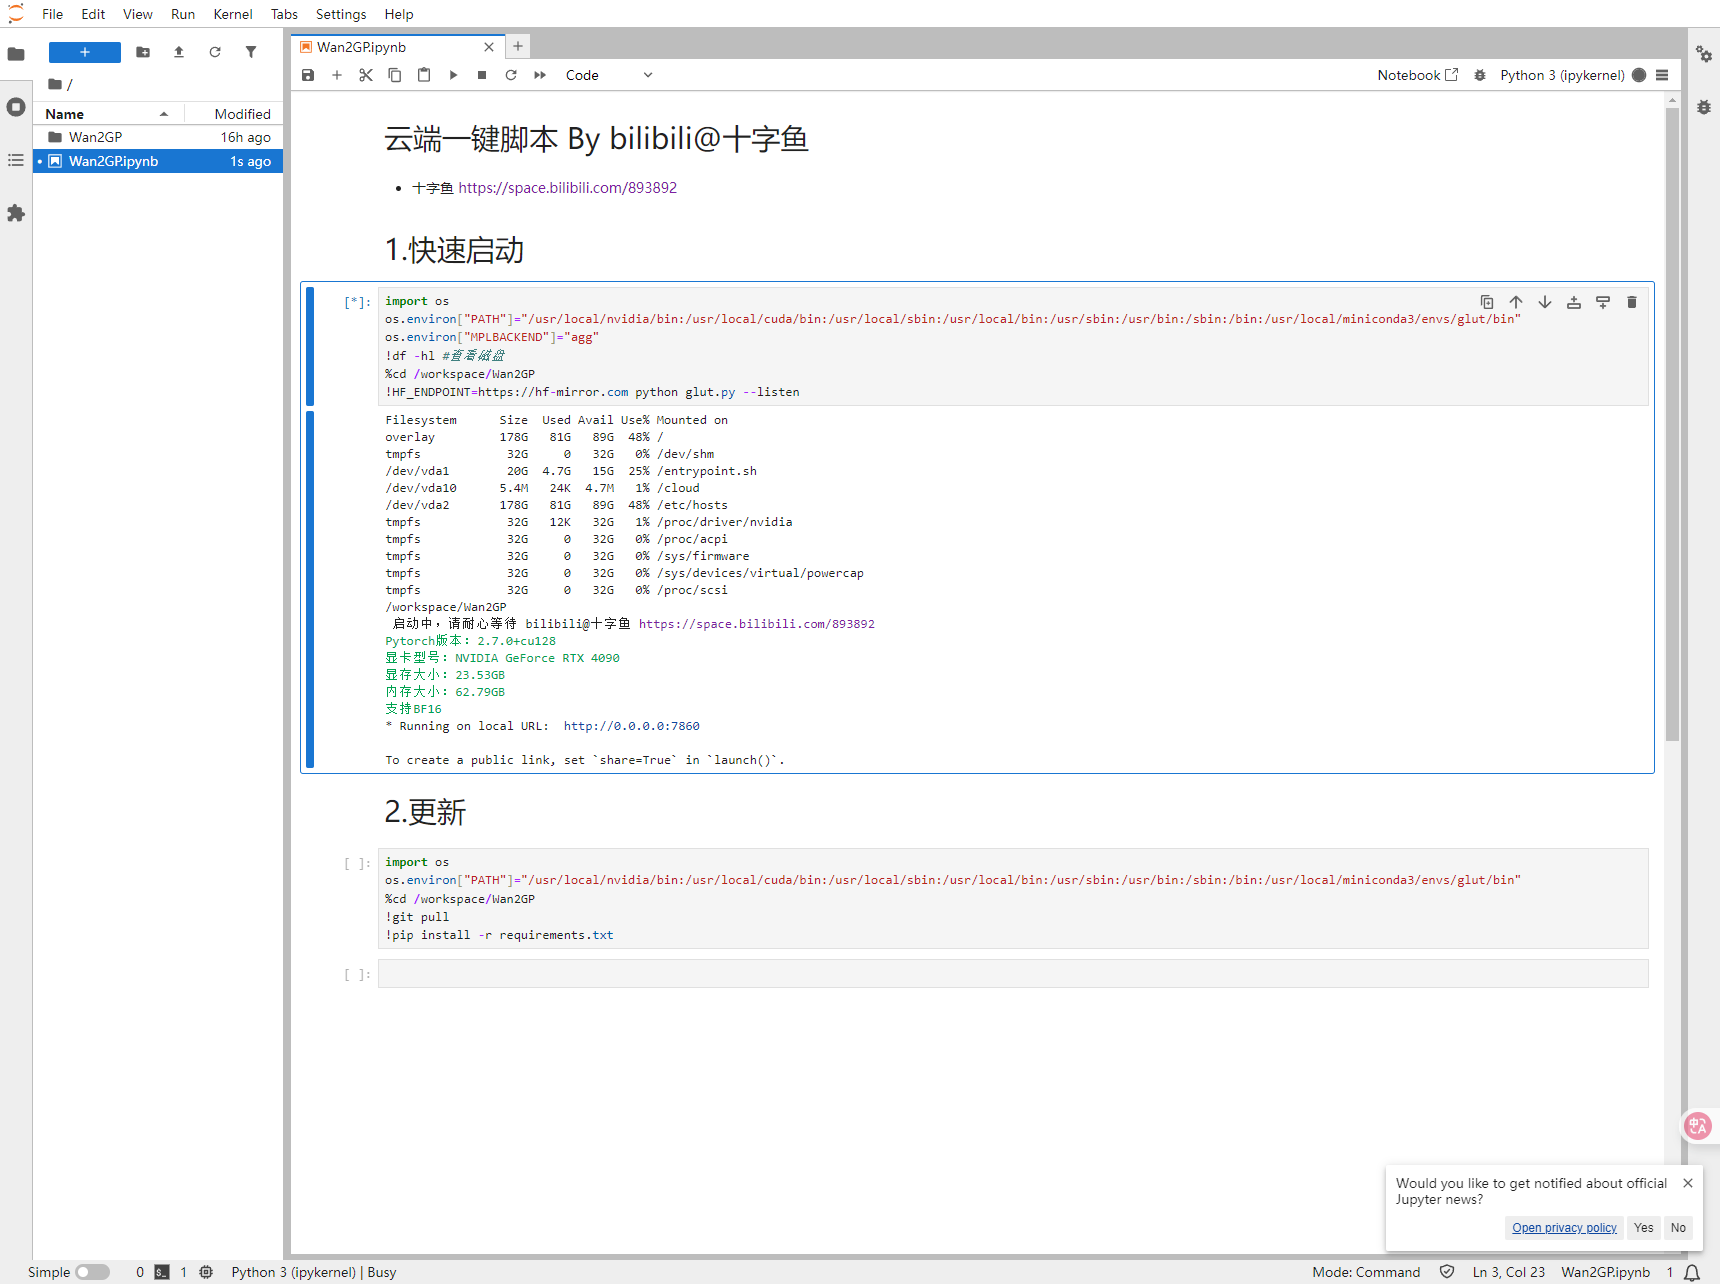Interrupt the running kernel
This screenshot has width=1720, height=1284.
coord(482,75)
